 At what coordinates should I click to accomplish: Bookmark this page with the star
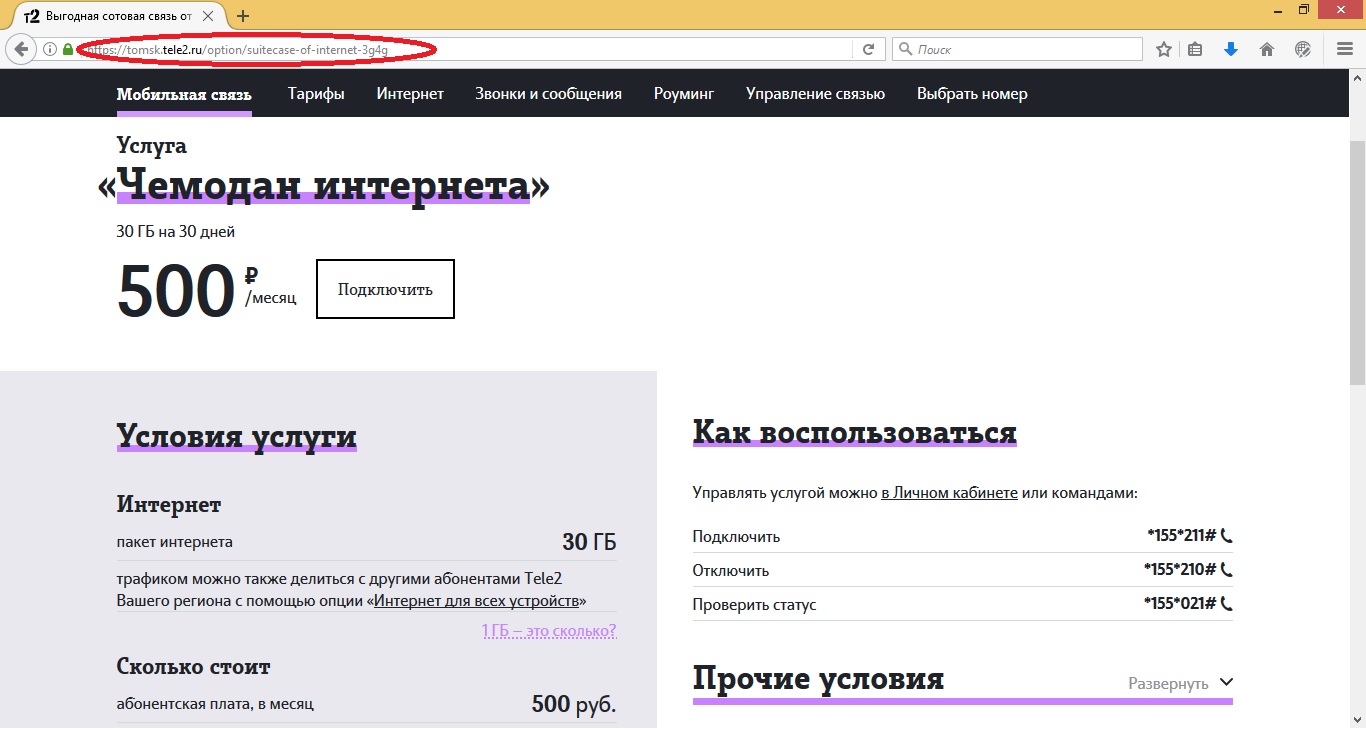click(x=1163, y=47)
